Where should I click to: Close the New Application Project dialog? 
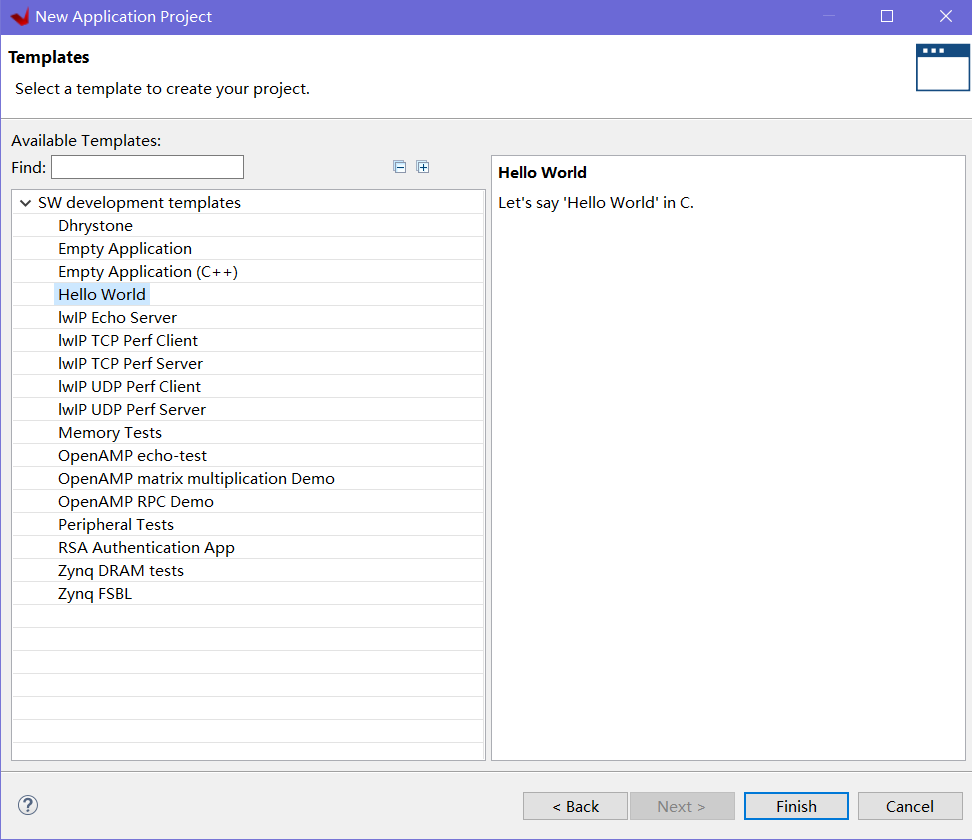pyautogui.click(x=945, y=16)
